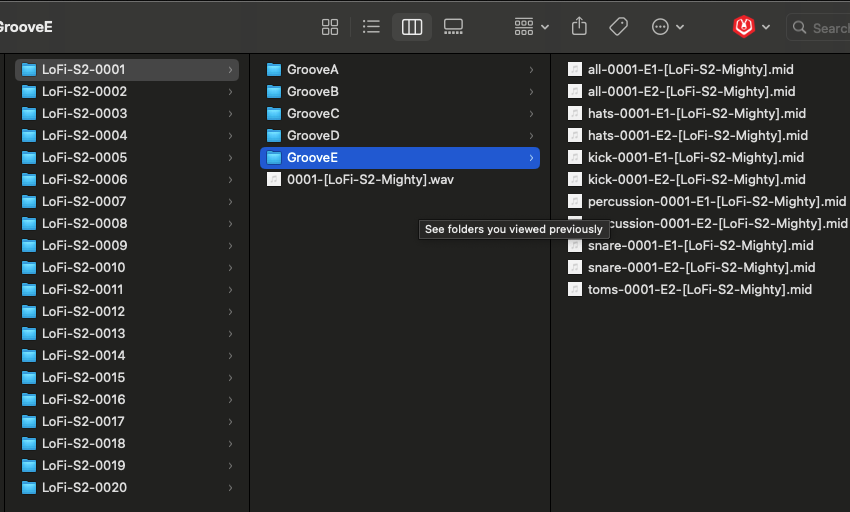The width and height of the screenshot is (850, 512).
Task: Switch to list view
Action: pyautogui.click(x=371, y=27)
